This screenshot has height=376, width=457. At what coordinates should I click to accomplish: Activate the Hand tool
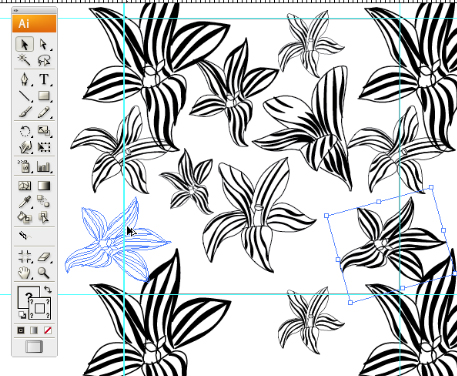point(25,273)
